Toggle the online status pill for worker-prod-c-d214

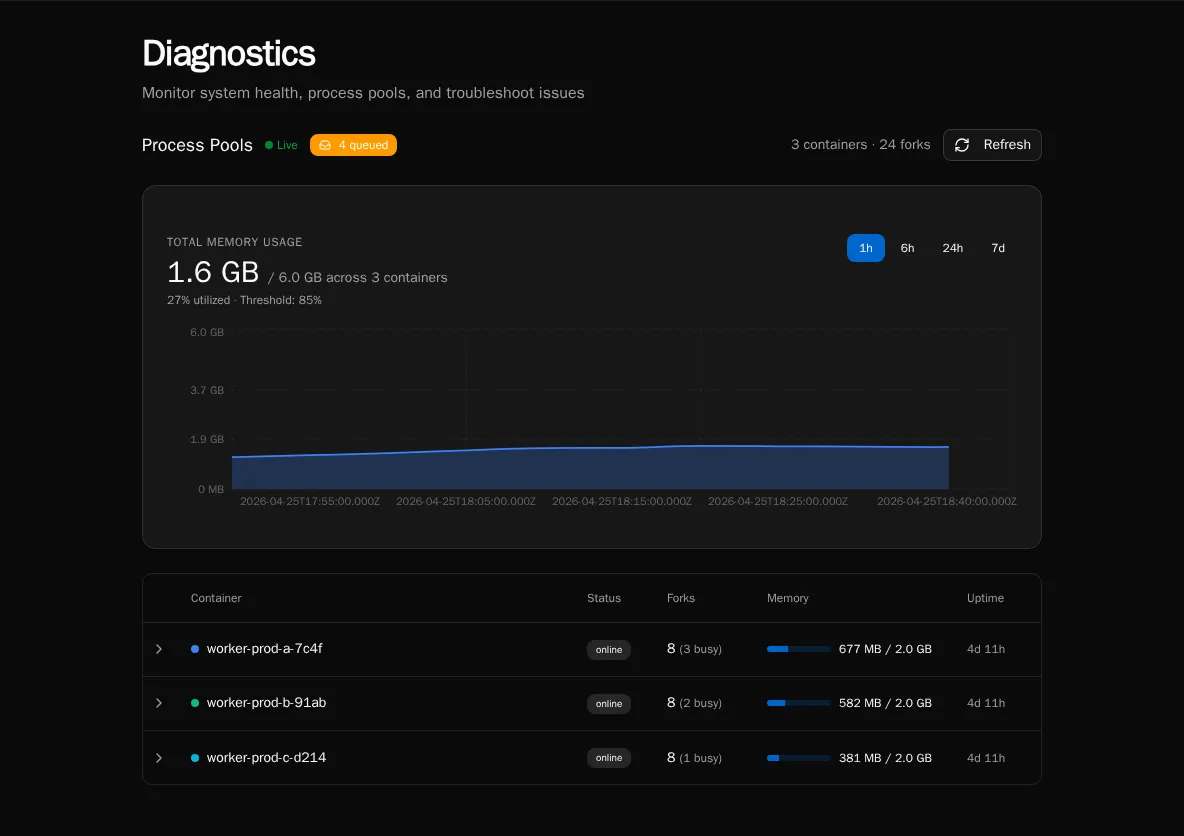(608, 757)
